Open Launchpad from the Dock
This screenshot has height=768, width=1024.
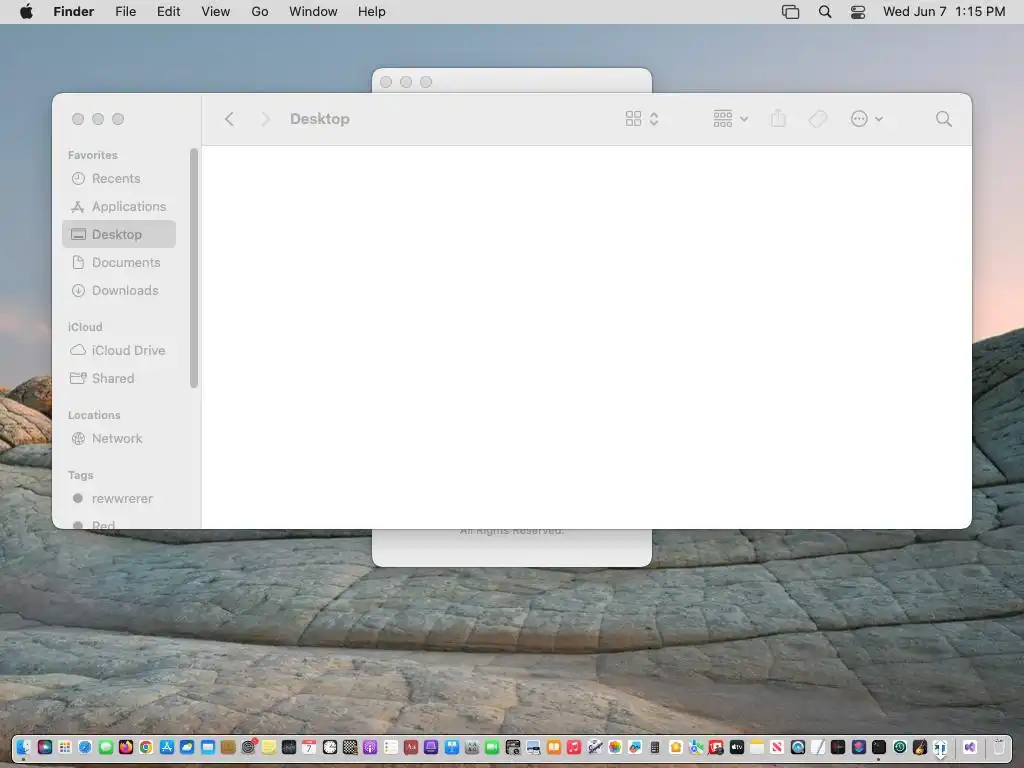coord(65,747)
